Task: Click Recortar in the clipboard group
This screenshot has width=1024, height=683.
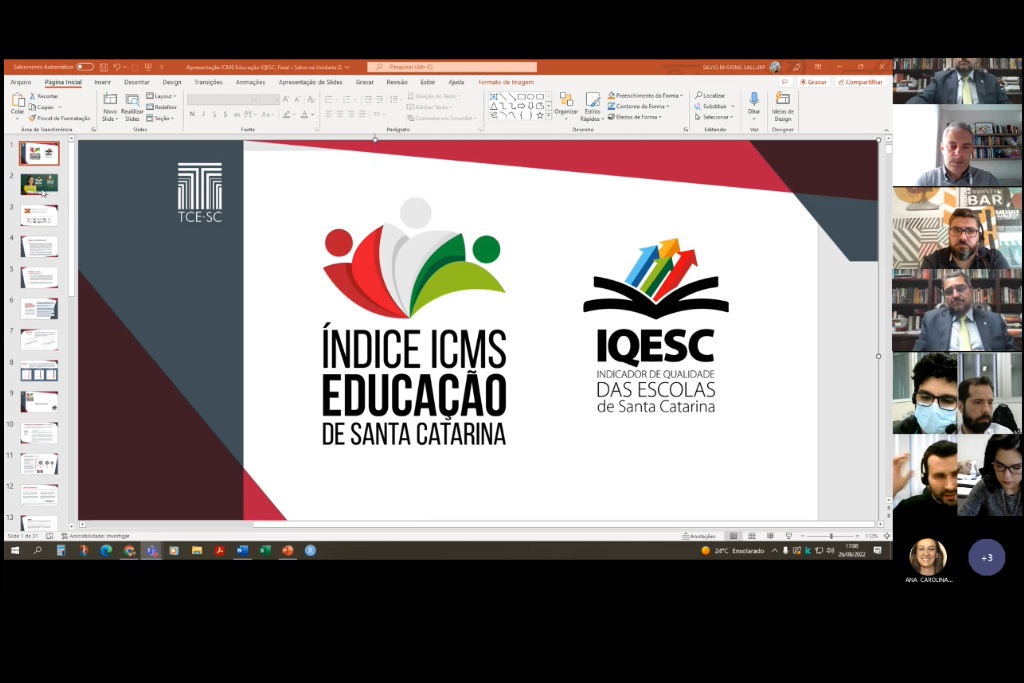Action: pyautogui.click(x=44, y=96)
